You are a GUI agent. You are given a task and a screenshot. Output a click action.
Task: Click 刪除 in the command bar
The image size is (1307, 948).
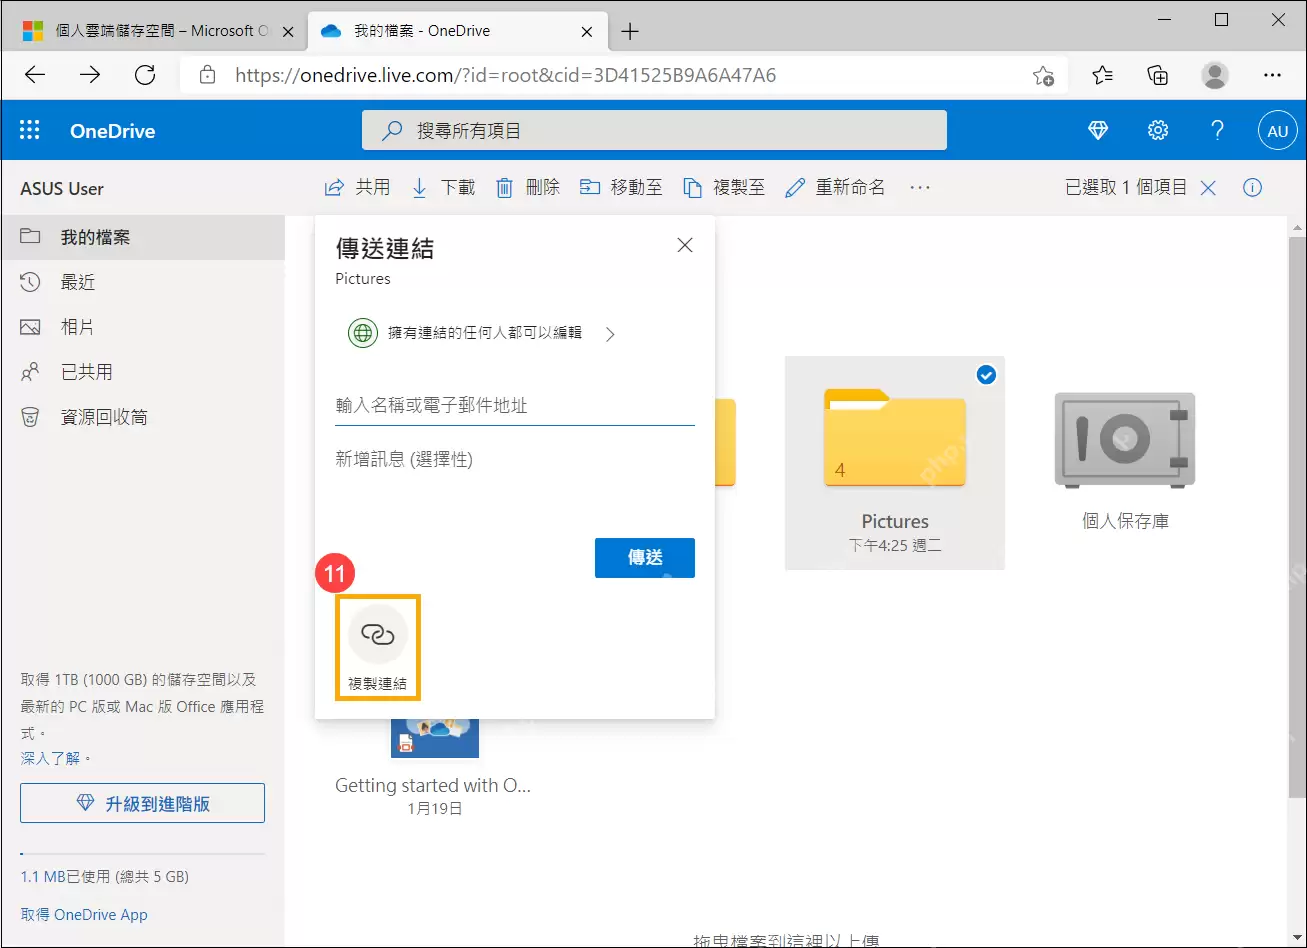pos(528,187)
